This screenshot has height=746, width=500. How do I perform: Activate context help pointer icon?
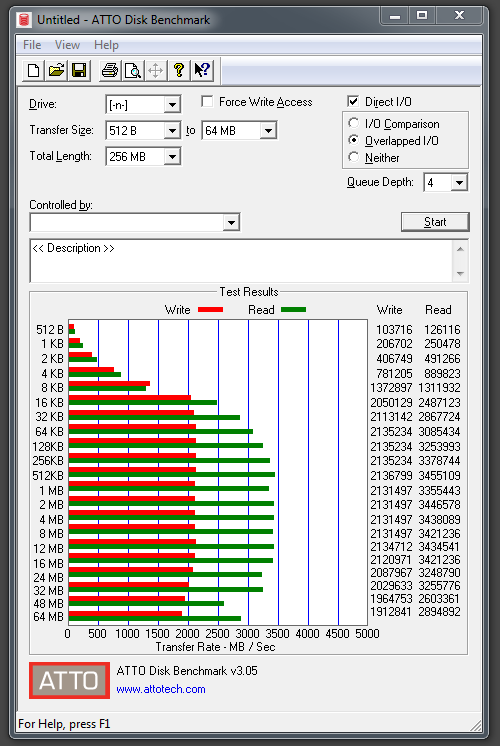[202, 71]
